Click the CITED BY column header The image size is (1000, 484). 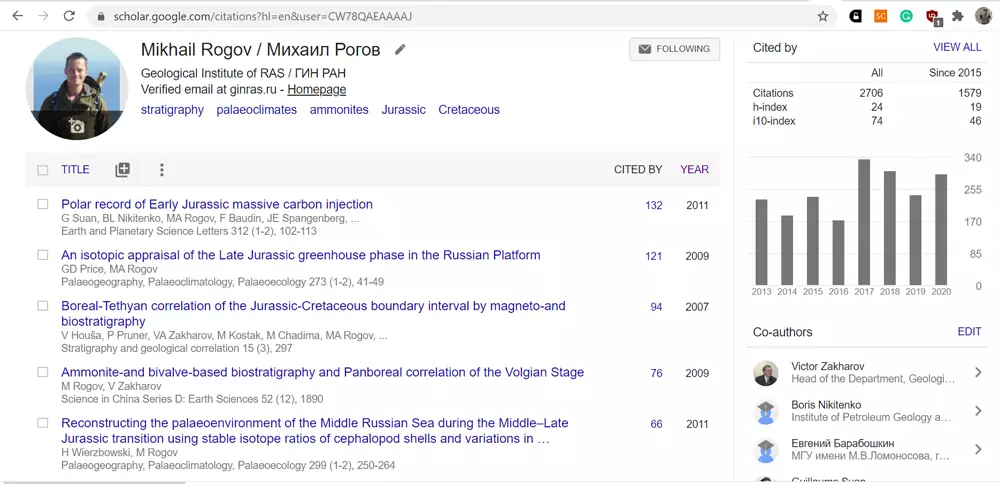(x=638, y=170)
